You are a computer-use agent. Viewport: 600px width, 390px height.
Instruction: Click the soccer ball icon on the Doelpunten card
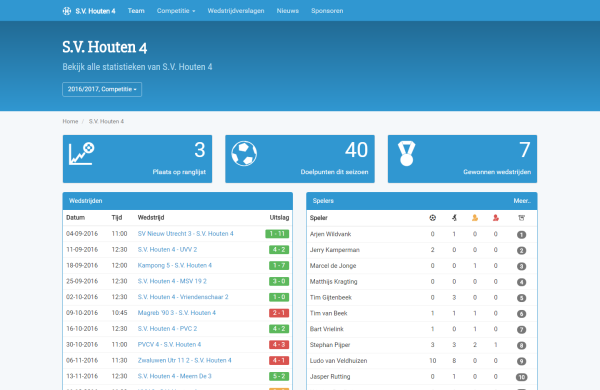[x=244, y=154]
